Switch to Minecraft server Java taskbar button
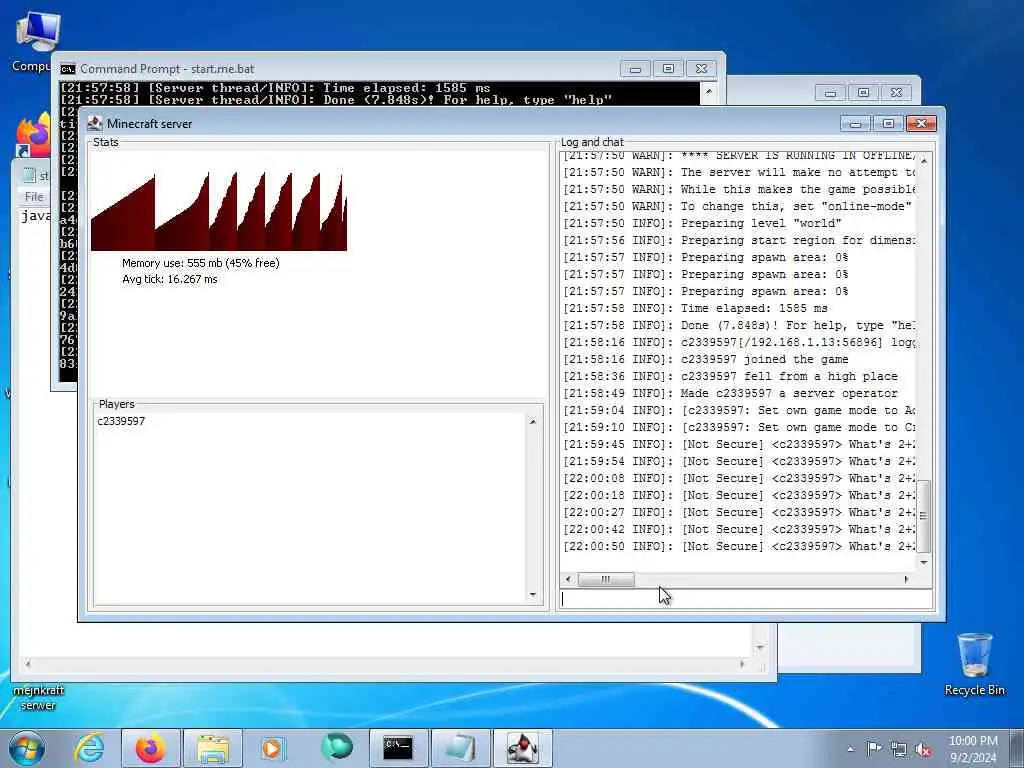This screenshot has height=768, width=1024. click(x=522, y=748)
